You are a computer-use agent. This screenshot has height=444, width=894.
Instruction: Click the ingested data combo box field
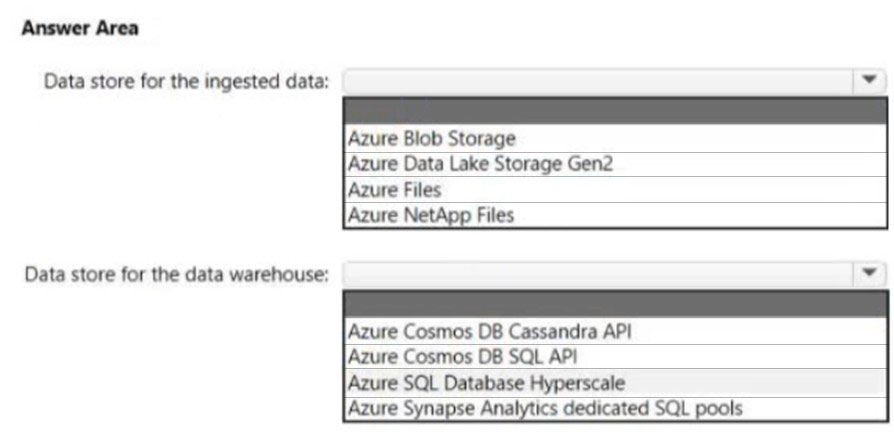point(598,82)
